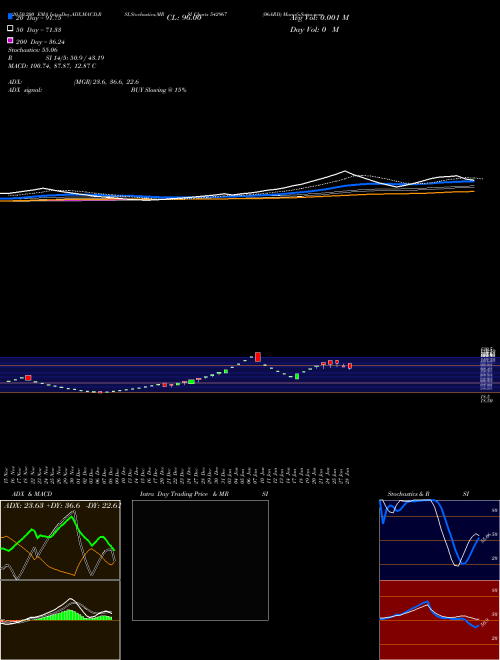Click the blue 20 Day EMA legend swatch
Viewport: 500px width, 660px height.
coord(10,16)
